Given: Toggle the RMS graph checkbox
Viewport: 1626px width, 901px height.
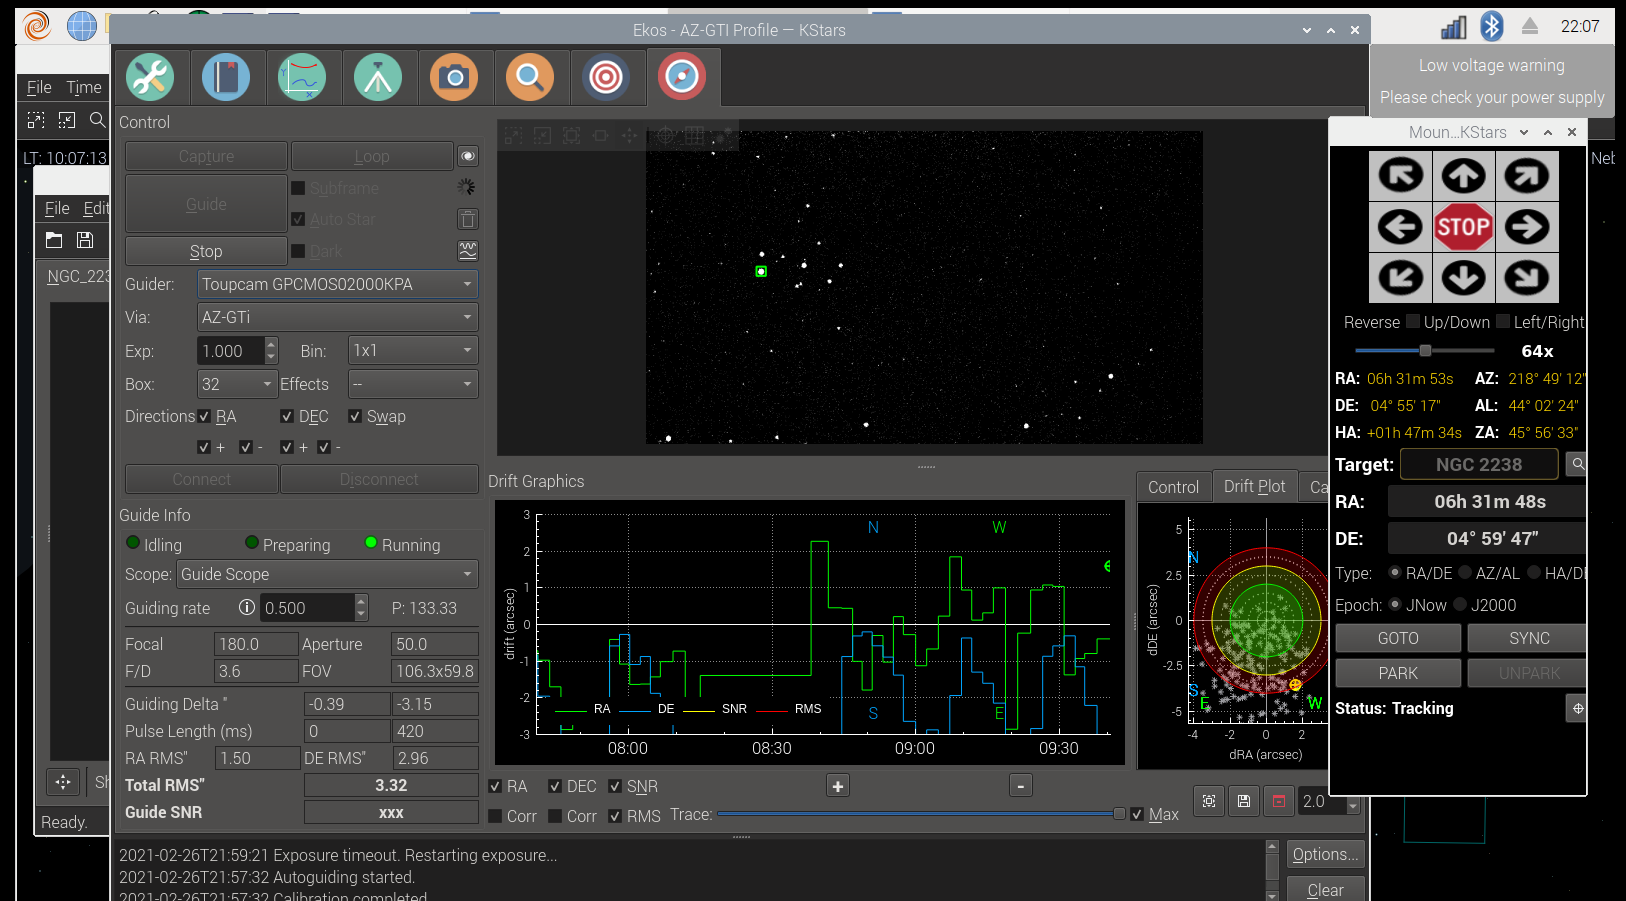Looking at the screenshot, I should click(615, 816).
